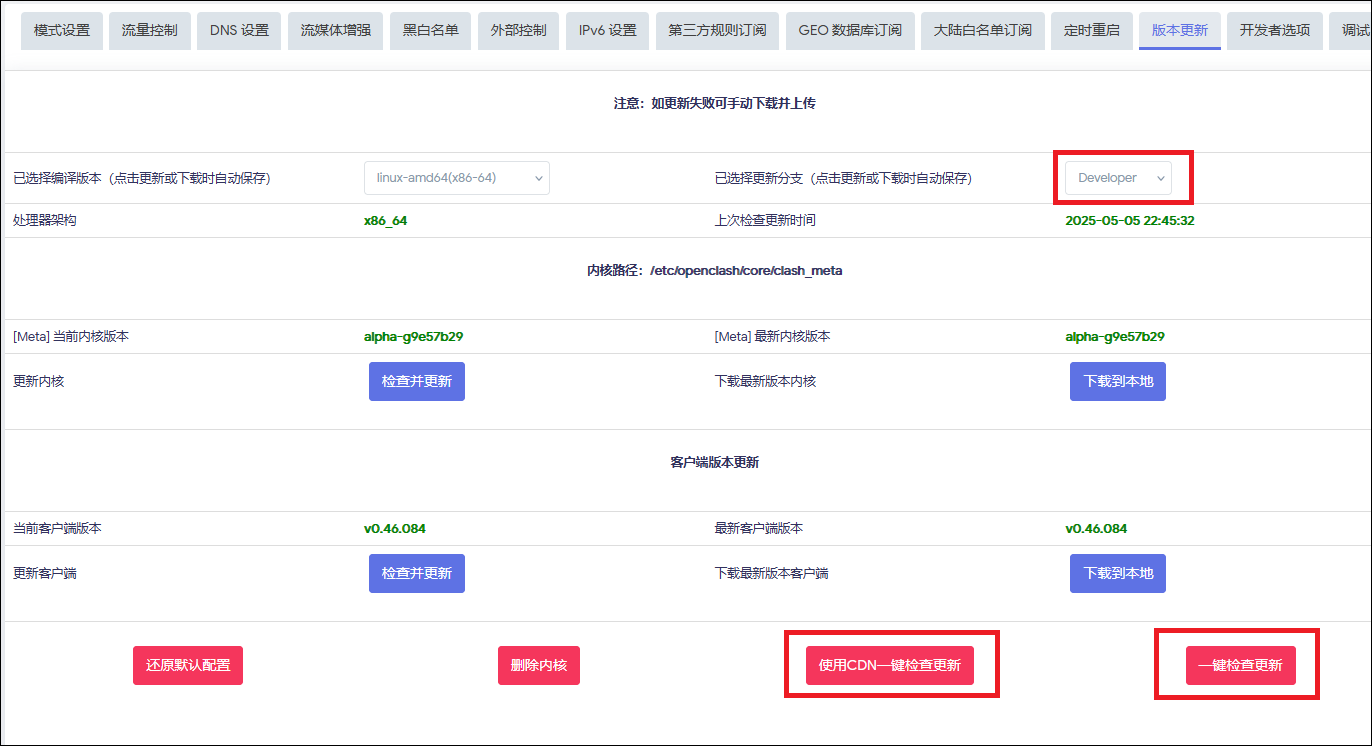Switch to the 黑白名单 tab
This screenshot has height=746, width=1372.
click(x=430, y=30)
